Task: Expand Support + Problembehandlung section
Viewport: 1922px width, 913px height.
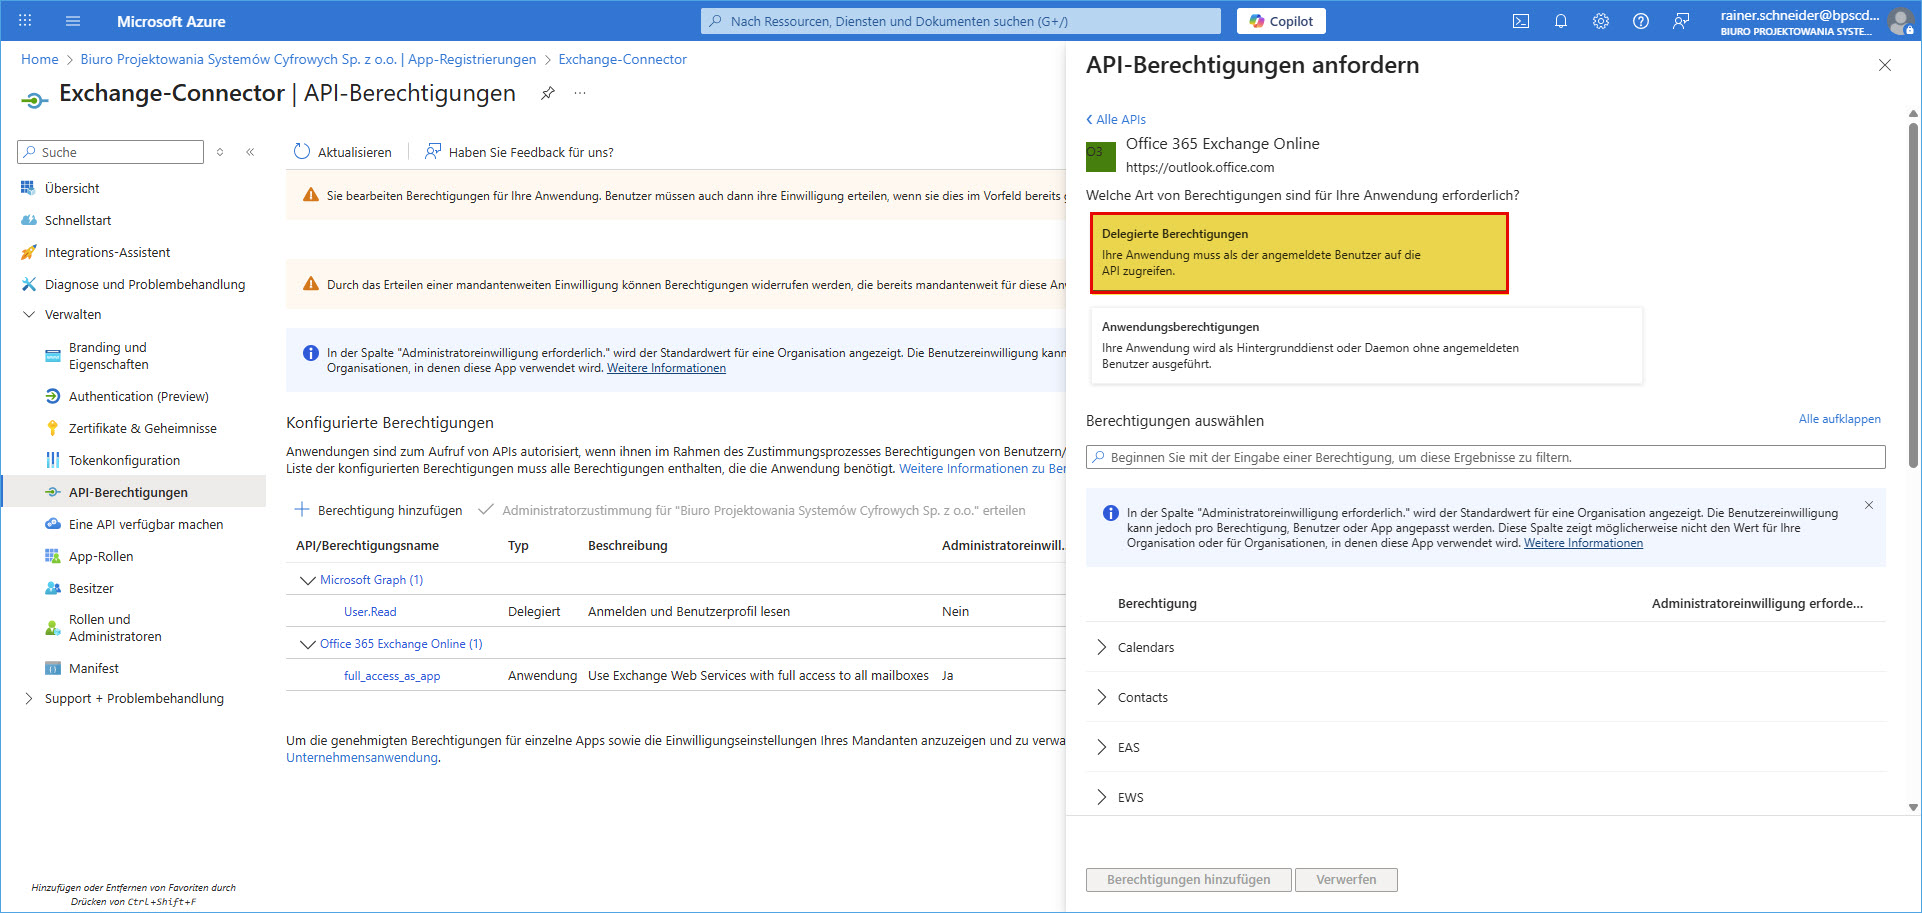Action: (28, 698)
